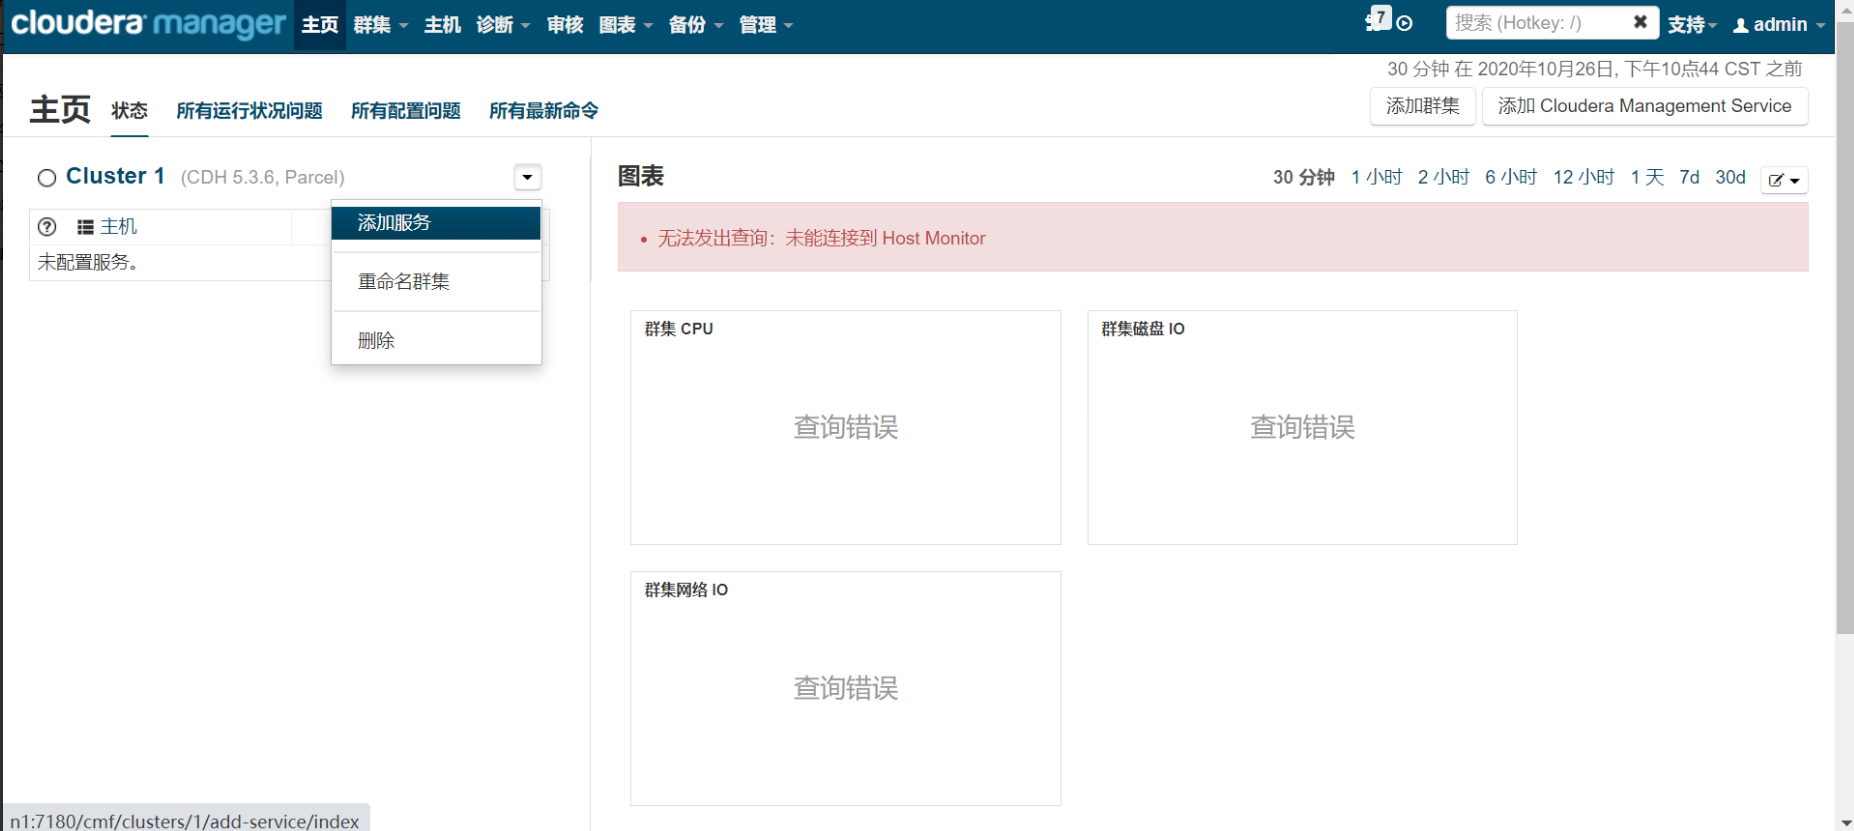The width and height of the screenshot is (1854, 831).
Task: Click 添加 Cloudera Management Service button
Action: point(1644,106)
